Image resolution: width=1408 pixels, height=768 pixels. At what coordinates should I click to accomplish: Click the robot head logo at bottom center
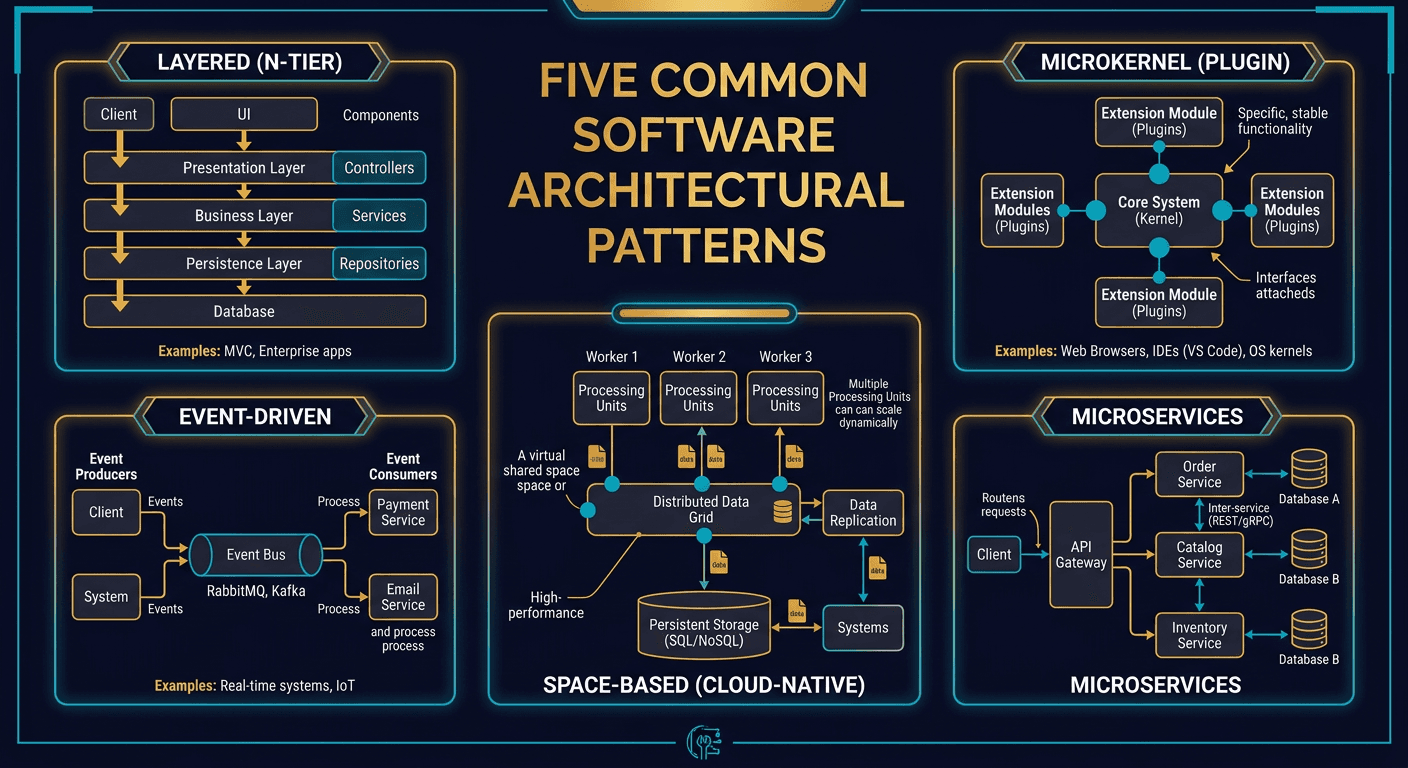[703, 742]
